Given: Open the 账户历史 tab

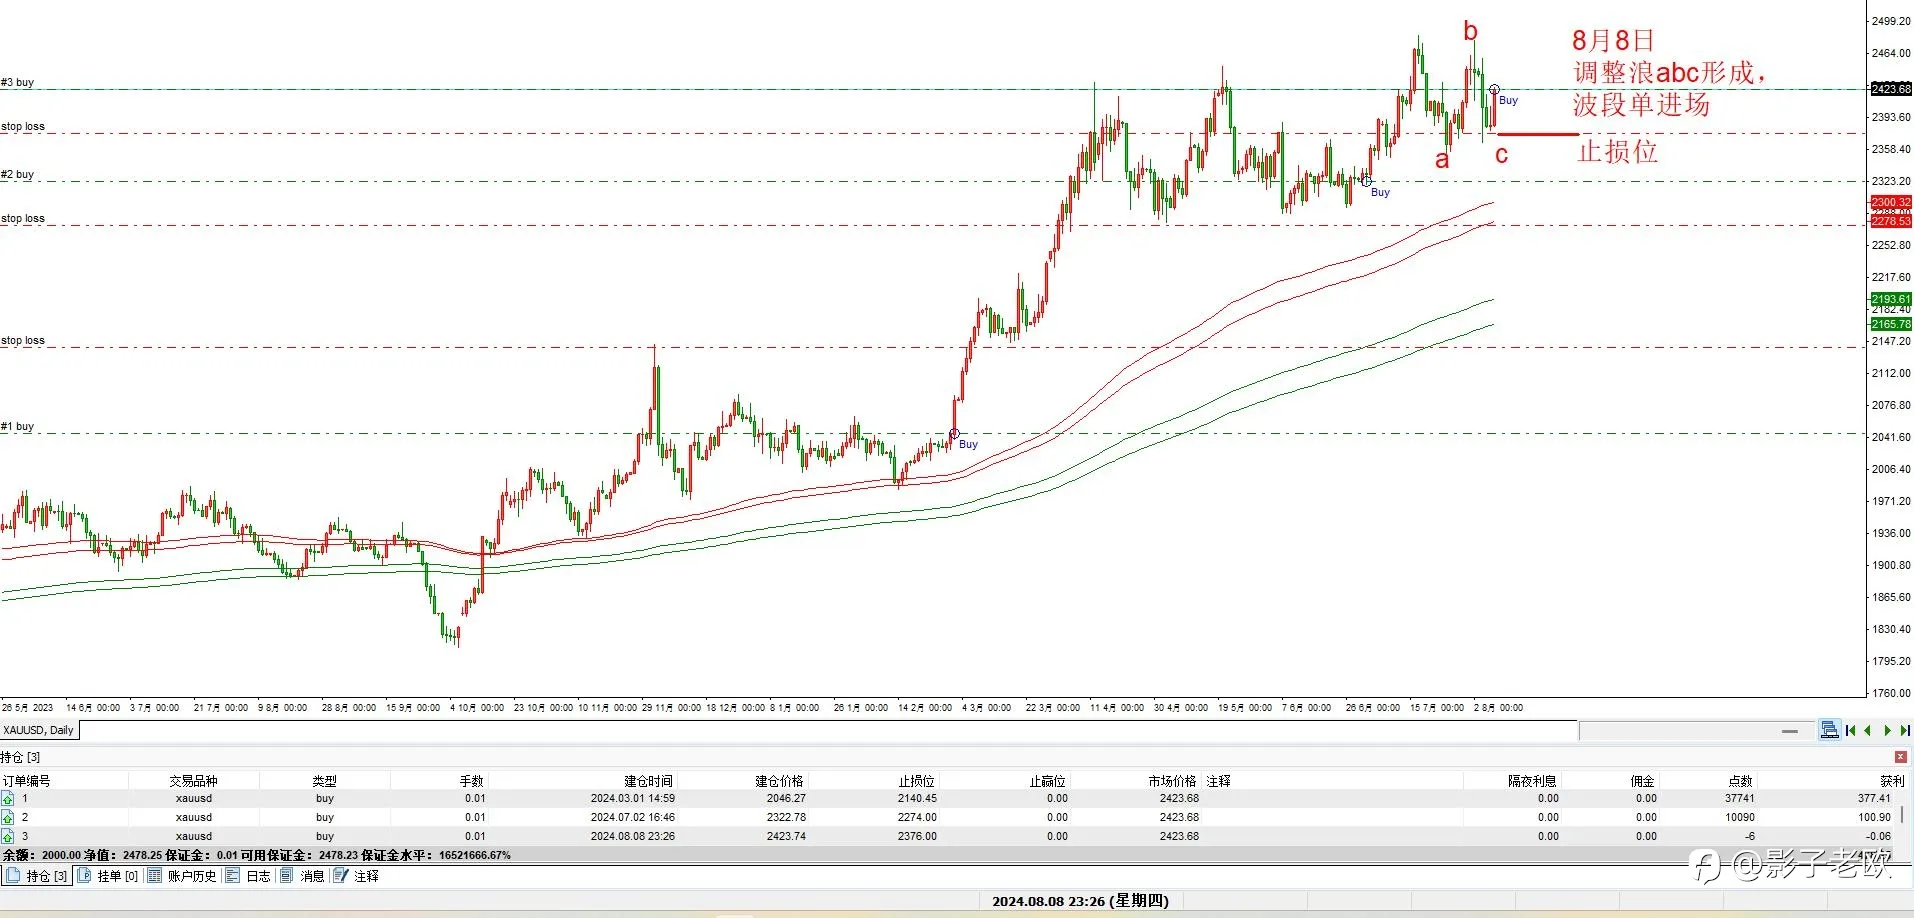Looking at the screenshot, I should pyautogui.click(x=182, y=876).
